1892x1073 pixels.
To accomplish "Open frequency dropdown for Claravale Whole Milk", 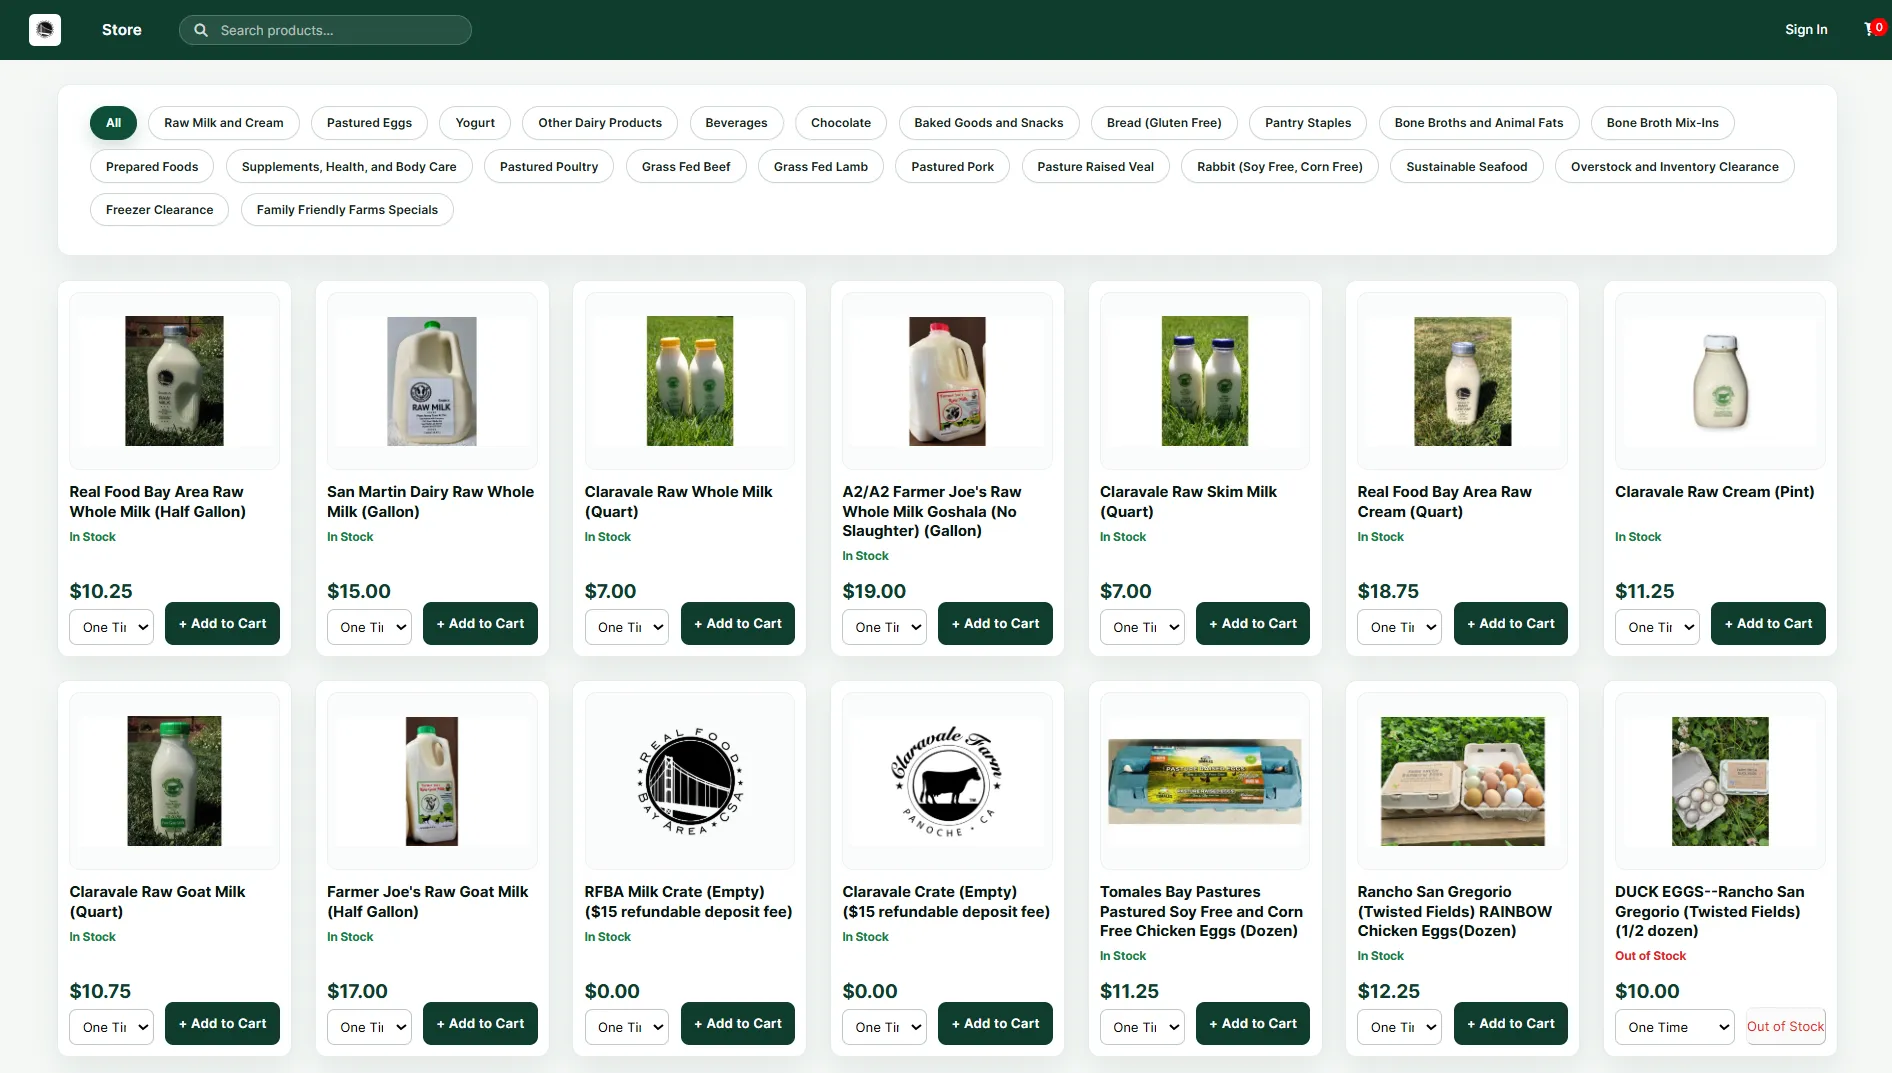I will click(x=627, y=627).
